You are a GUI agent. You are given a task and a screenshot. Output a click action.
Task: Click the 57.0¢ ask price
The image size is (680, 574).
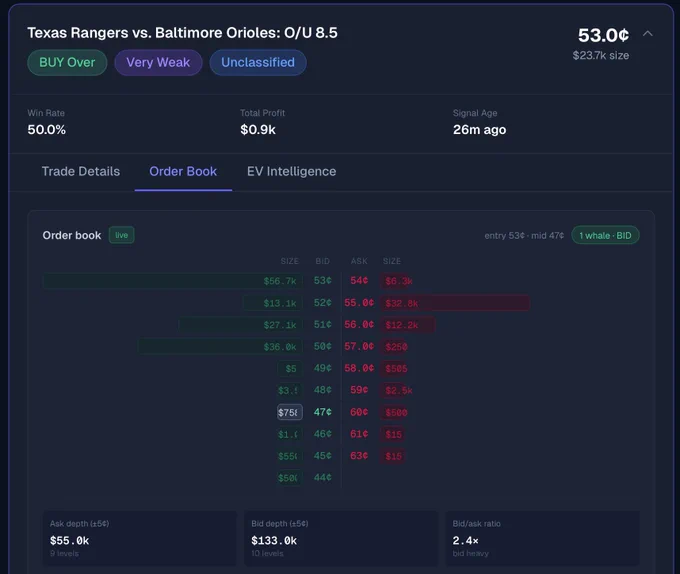[359, 346]
